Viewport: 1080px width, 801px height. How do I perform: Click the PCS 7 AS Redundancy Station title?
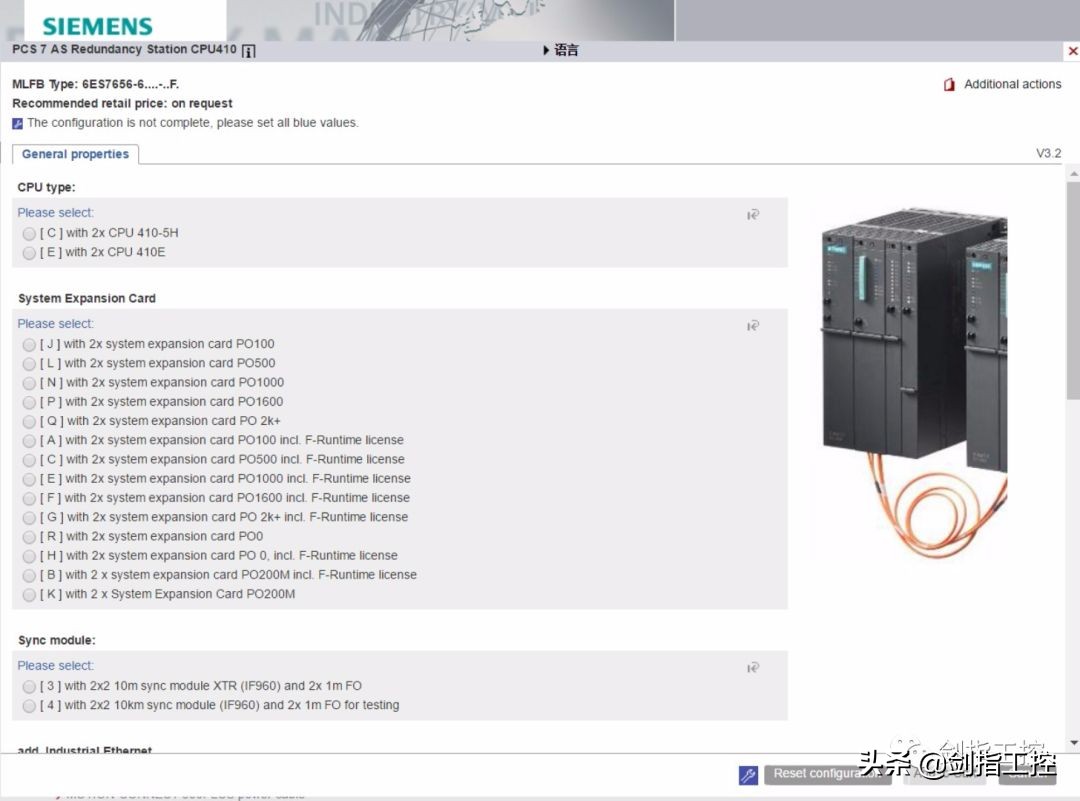(x=124, y=50)
